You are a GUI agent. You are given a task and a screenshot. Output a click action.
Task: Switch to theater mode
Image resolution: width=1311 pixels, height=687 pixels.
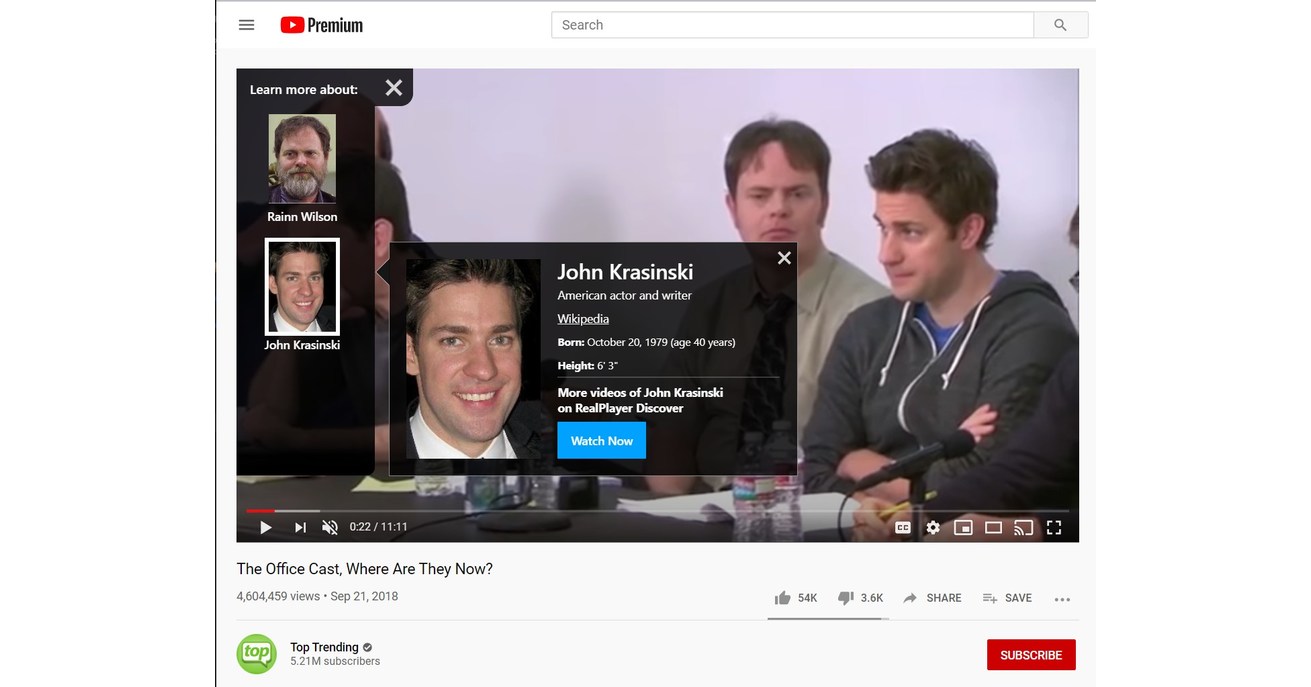pos(993,527)
